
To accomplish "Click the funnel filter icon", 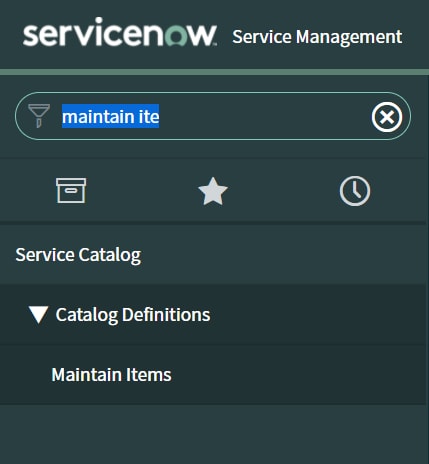I will (x=39, y=116).
